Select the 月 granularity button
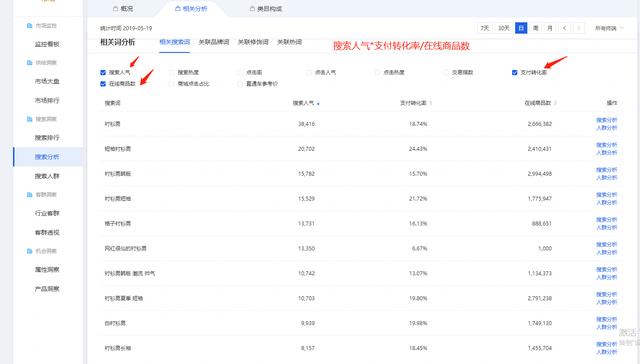The height and width of the screenshot is (364, 640). [550, 28]
